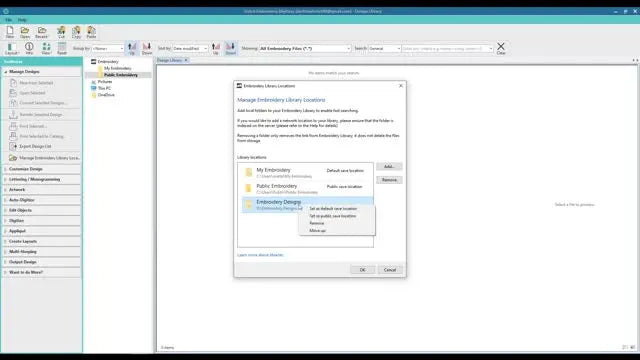The image size is (640, 360).
Task: Click the Sort by Down arrow icon
Action: (231, 49)
